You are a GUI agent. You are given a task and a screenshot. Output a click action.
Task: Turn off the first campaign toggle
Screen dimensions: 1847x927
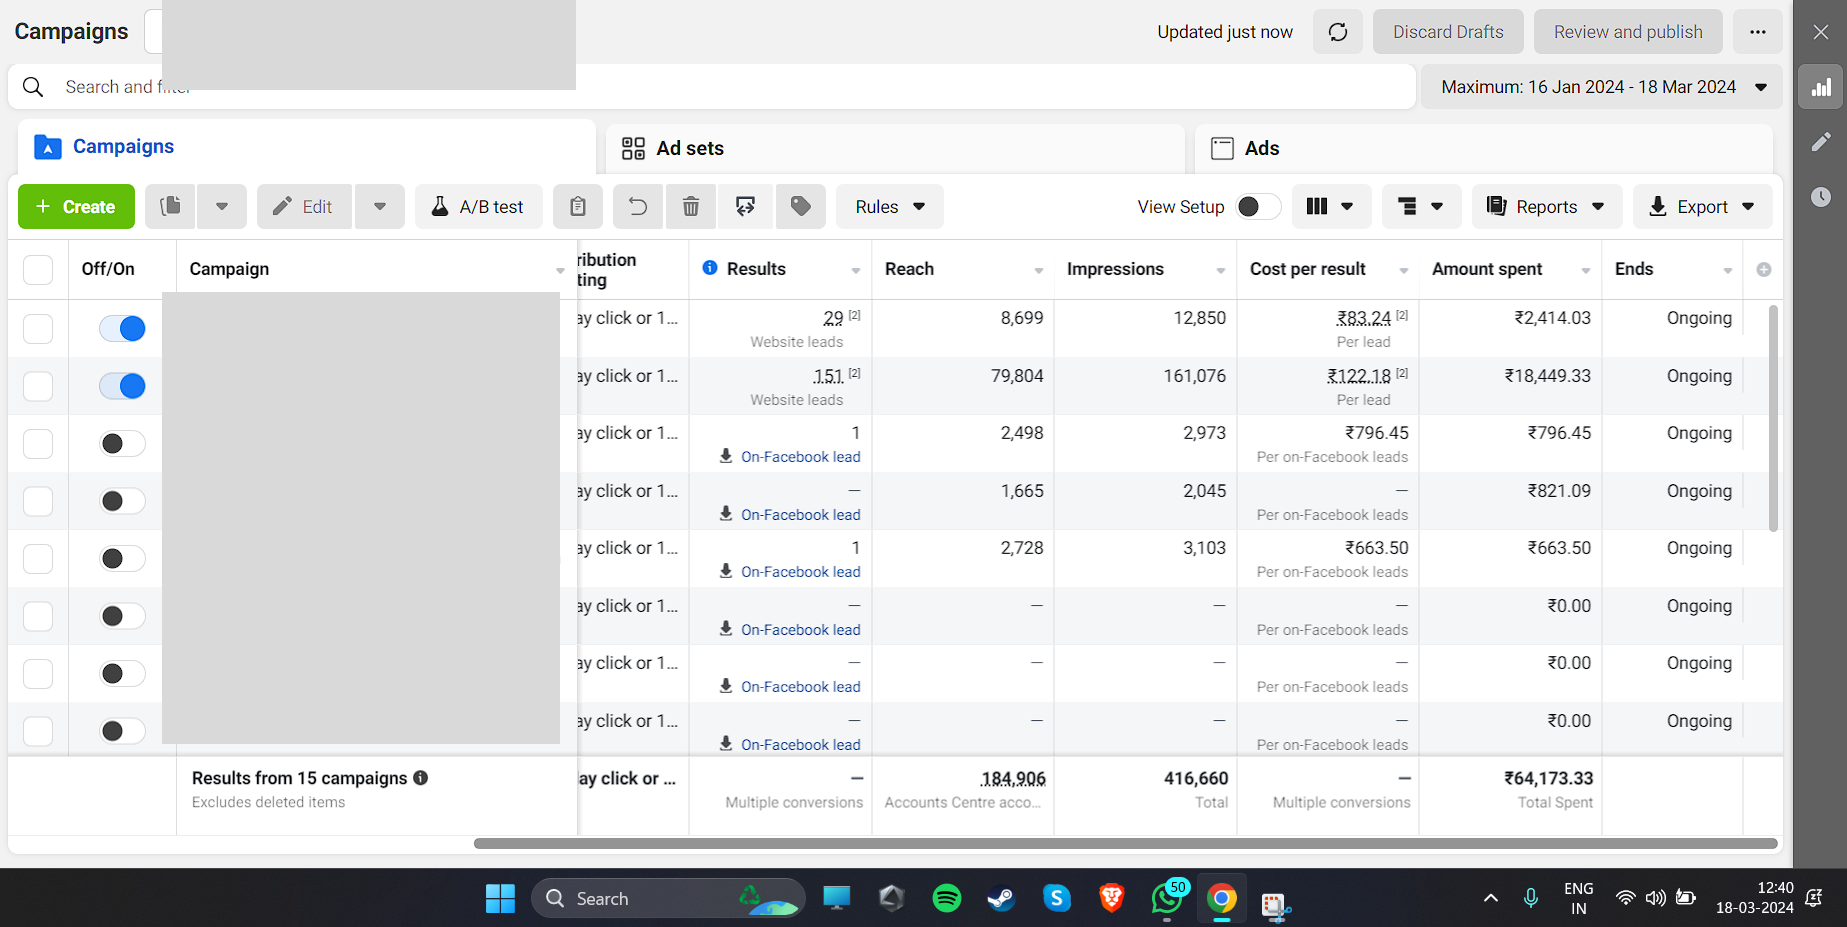122,328
